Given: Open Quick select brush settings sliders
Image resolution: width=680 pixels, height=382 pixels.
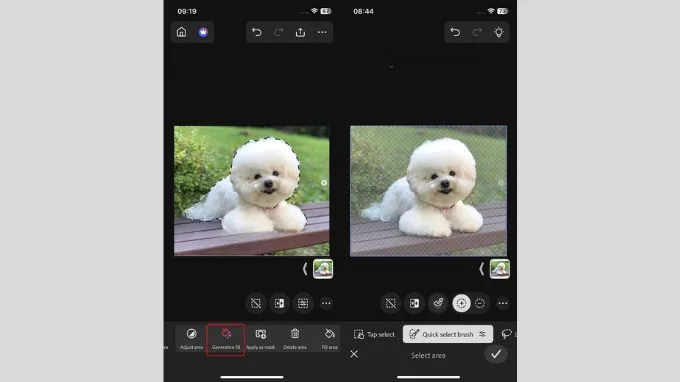Looking at the screenshot, I should coord(483,334).
